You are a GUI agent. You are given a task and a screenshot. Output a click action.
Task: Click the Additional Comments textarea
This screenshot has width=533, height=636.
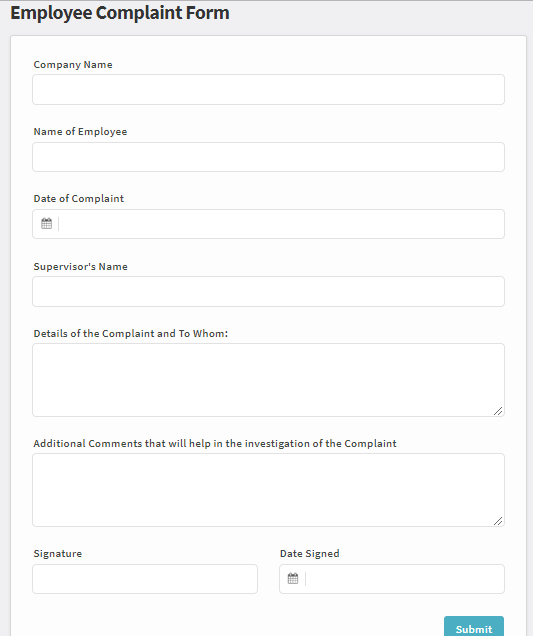coord(269,490)
